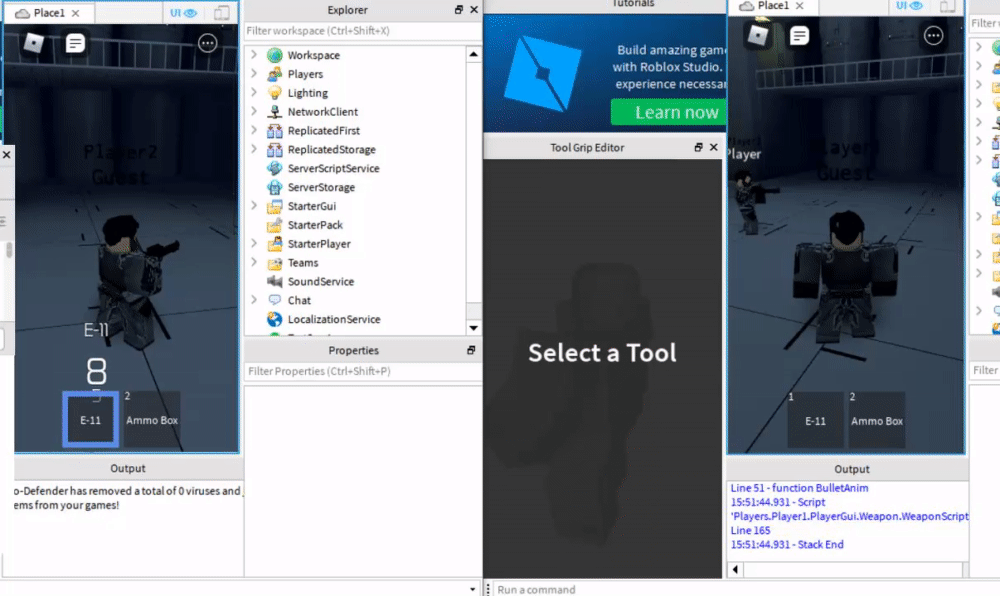Select E-11 hotbar slot in right viewport
Screen dimensions: 1000x596
coord(815,420)
